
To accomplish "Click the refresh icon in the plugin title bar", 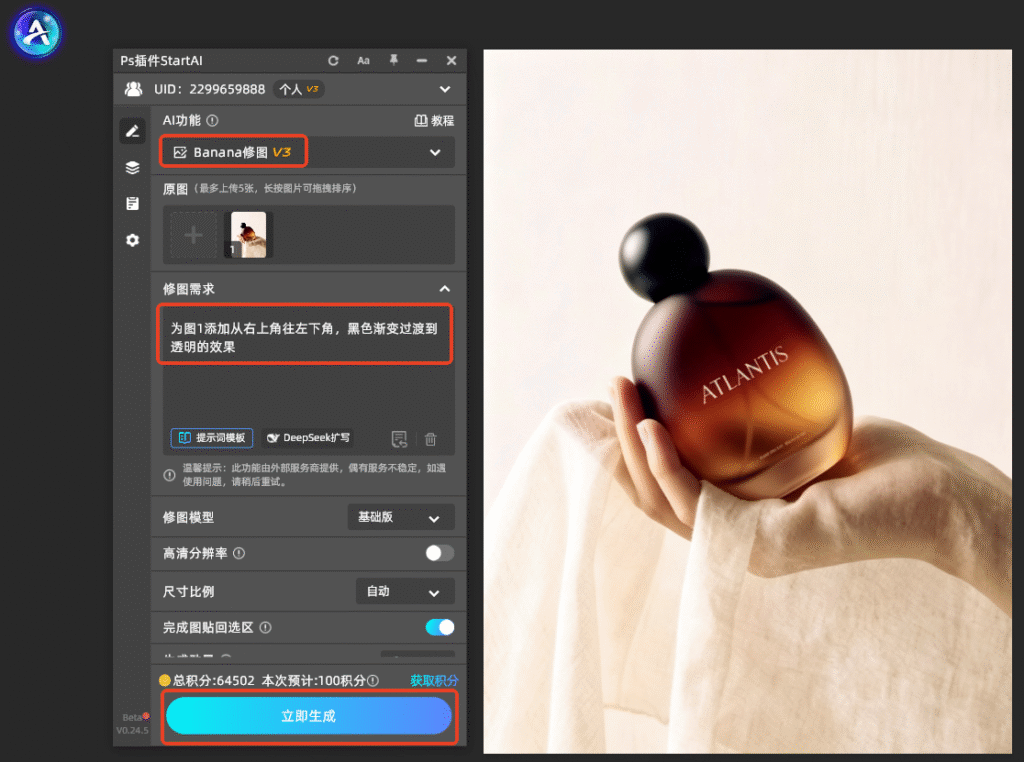I will click(x=333, y=61).
